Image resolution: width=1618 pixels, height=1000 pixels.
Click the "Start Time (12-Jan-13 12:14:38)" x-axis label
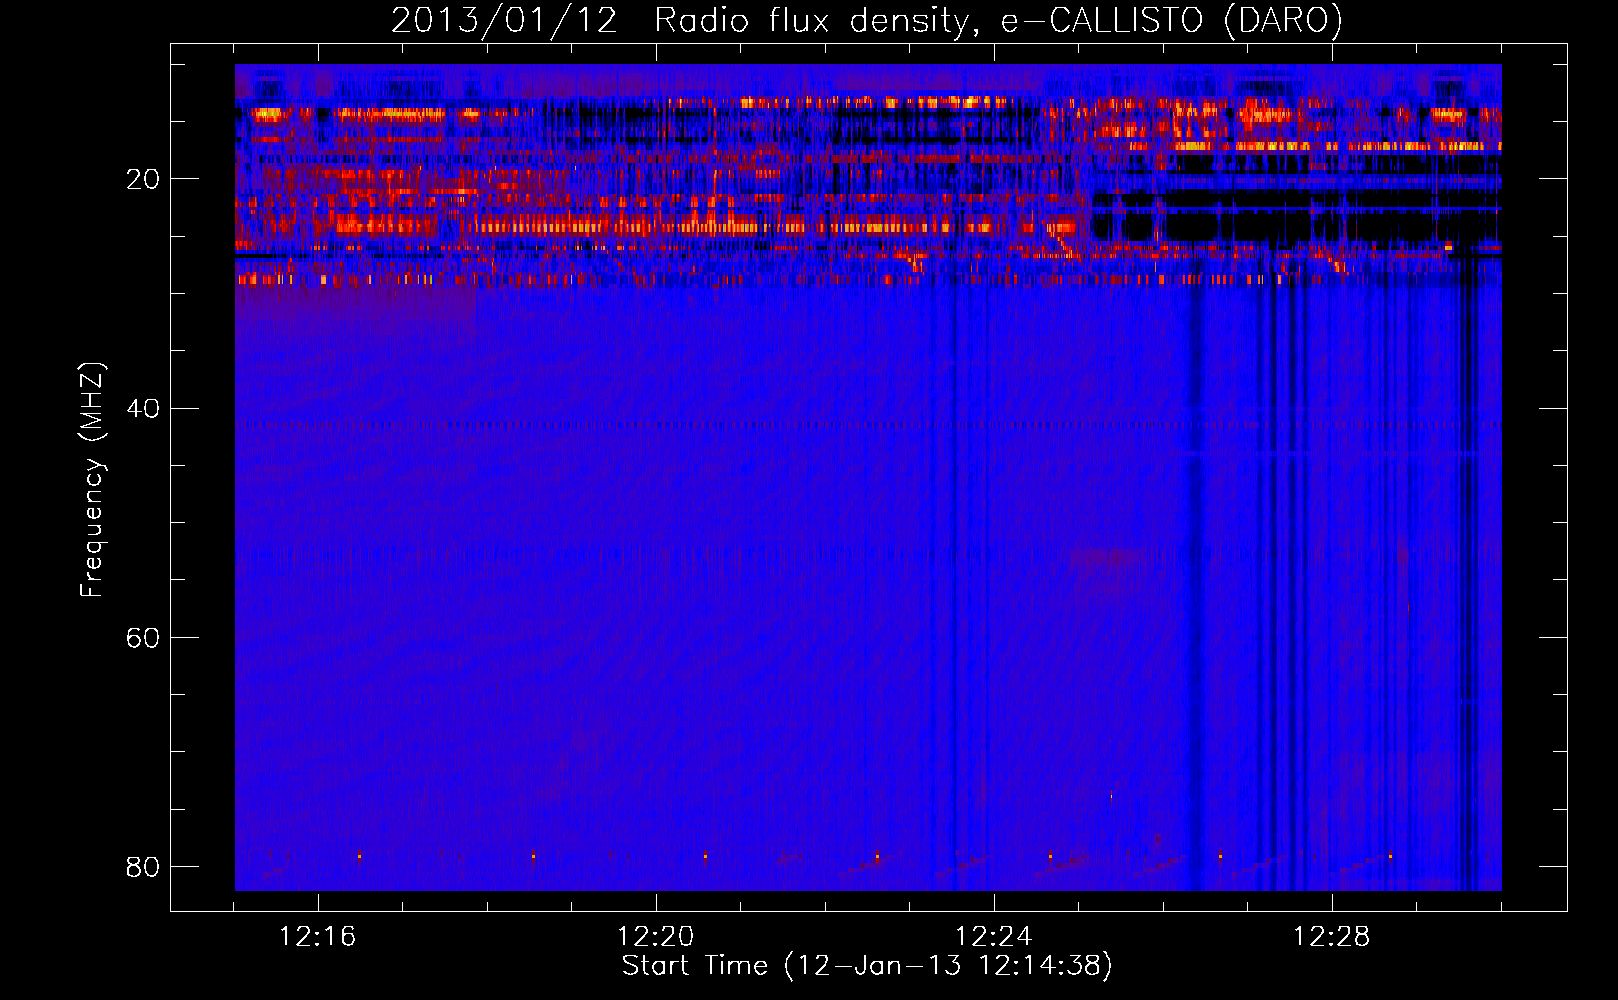[x=867, y=966]
